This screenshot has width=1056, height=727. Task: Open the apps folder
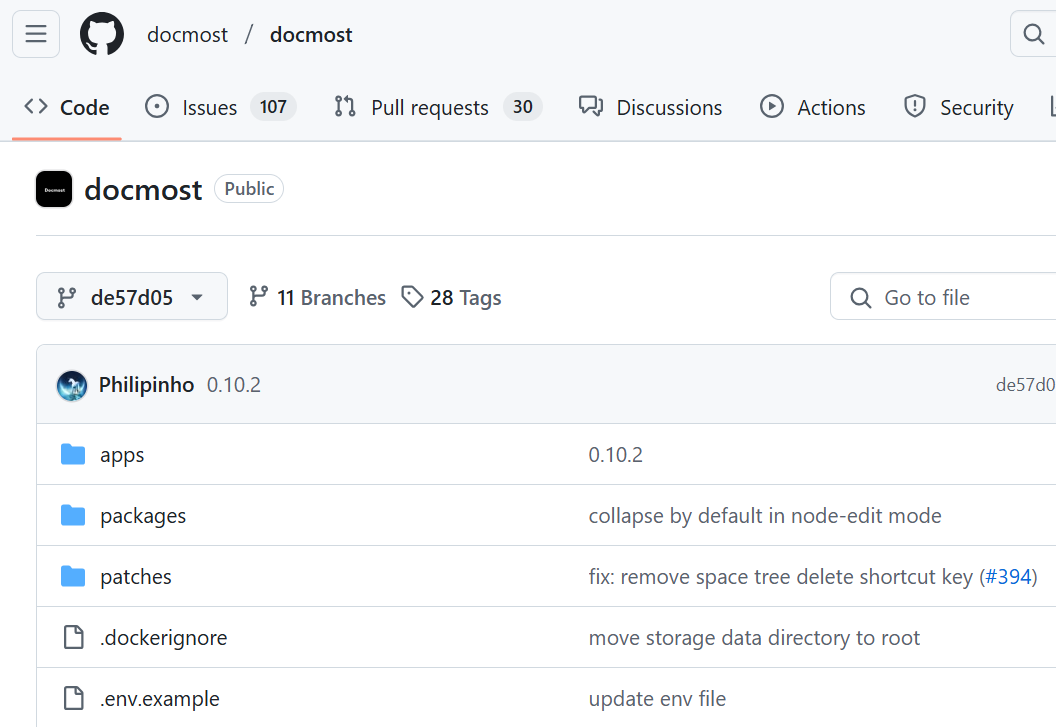pos(122,454)
